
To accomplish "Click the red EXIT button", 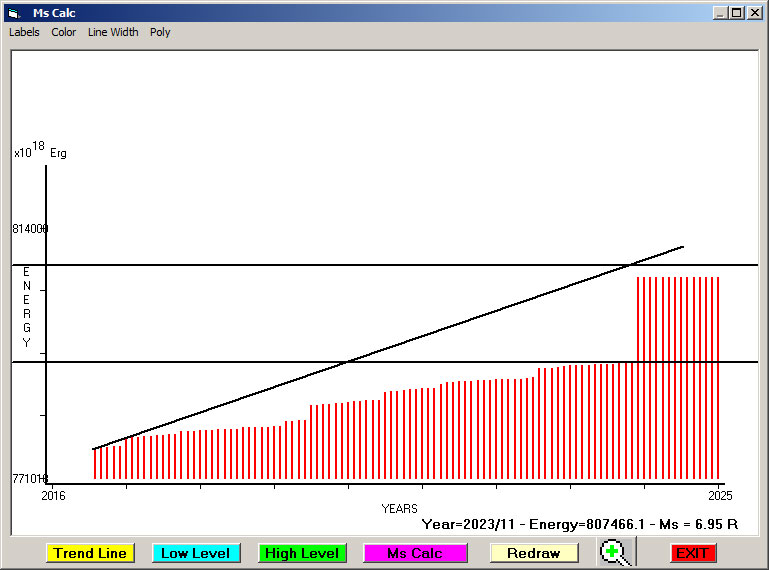I will pos(692,553).
